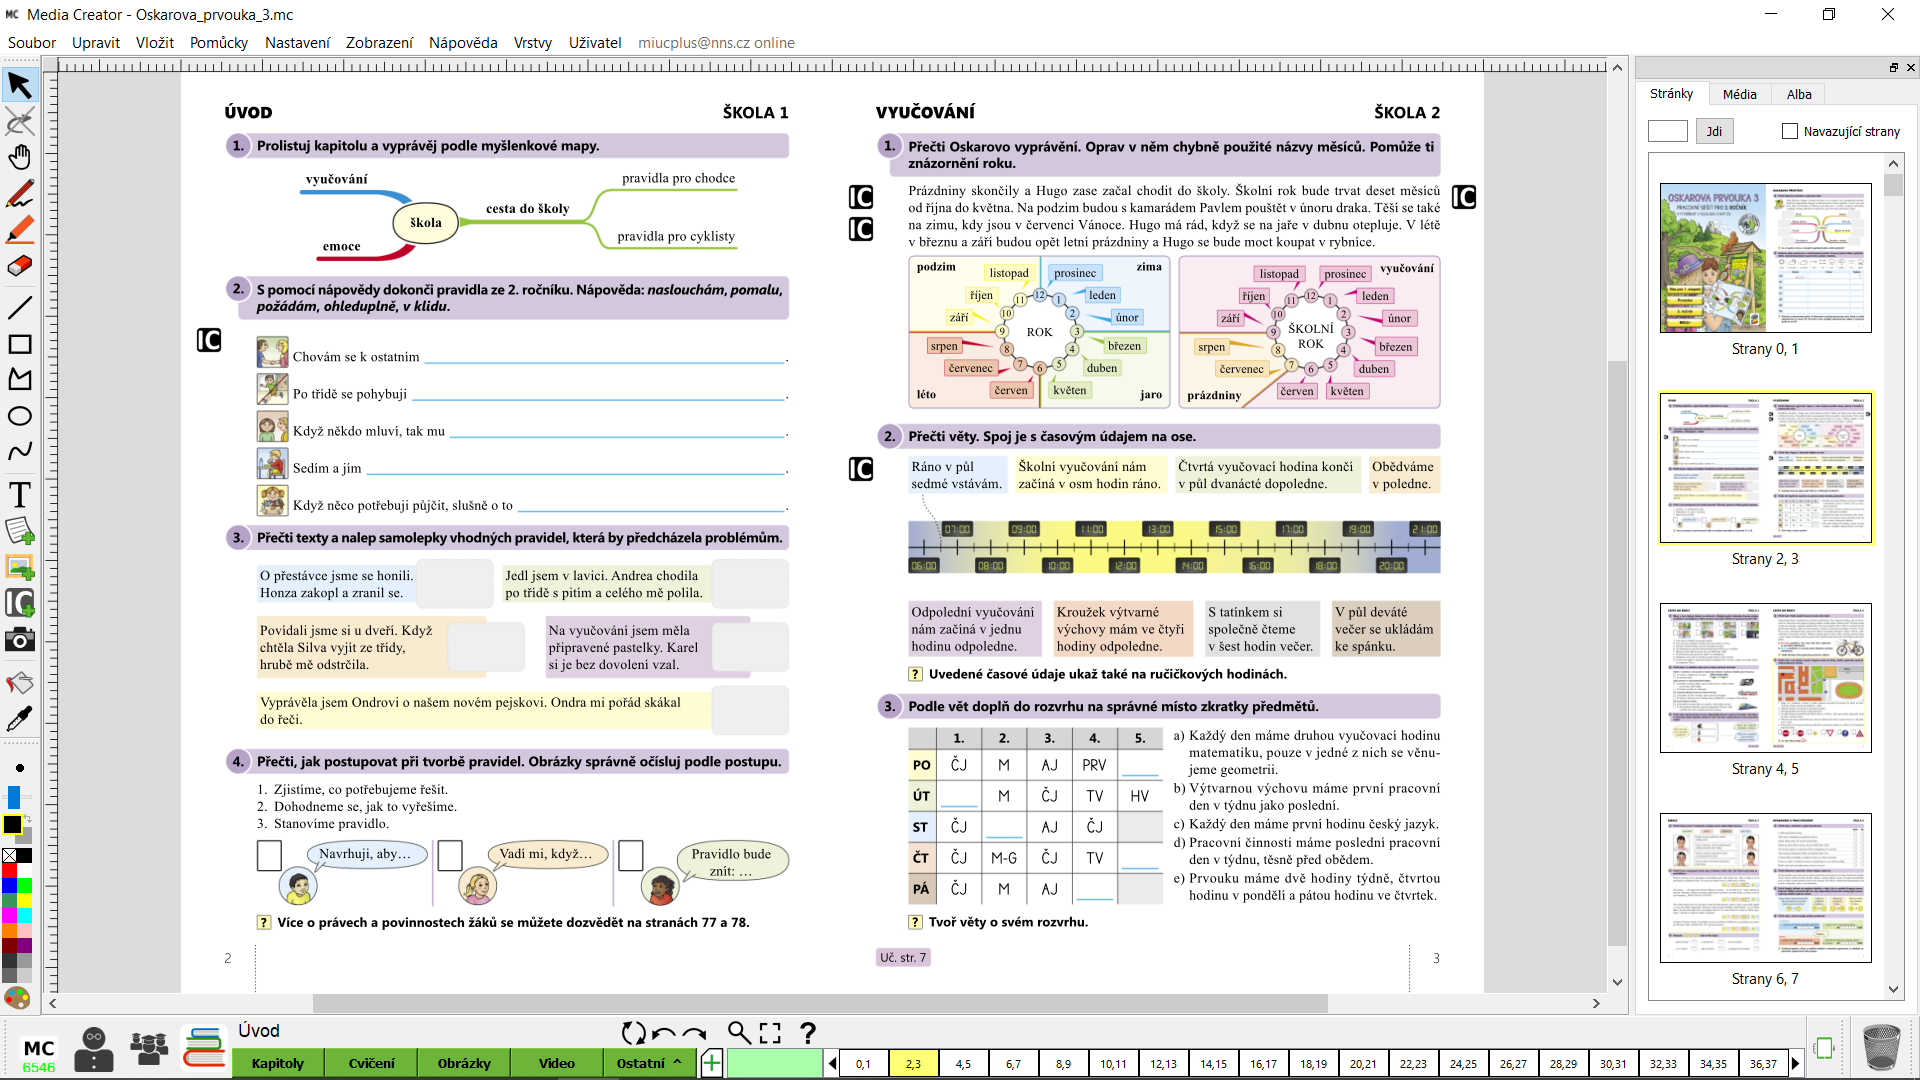
Task: Open the color palette wheel
Action: [17, 998]
